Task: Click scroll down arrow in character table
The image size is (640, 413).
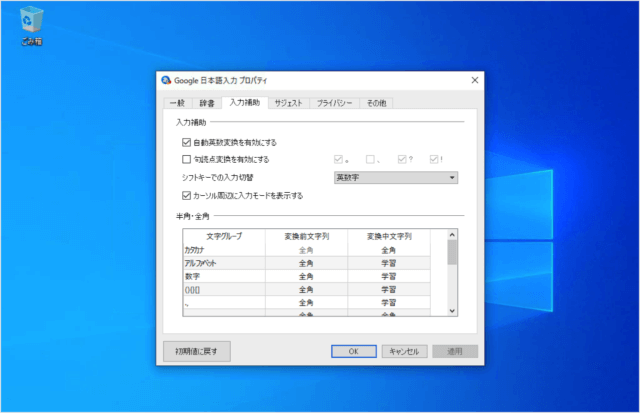Action: (x=452, y=311)
